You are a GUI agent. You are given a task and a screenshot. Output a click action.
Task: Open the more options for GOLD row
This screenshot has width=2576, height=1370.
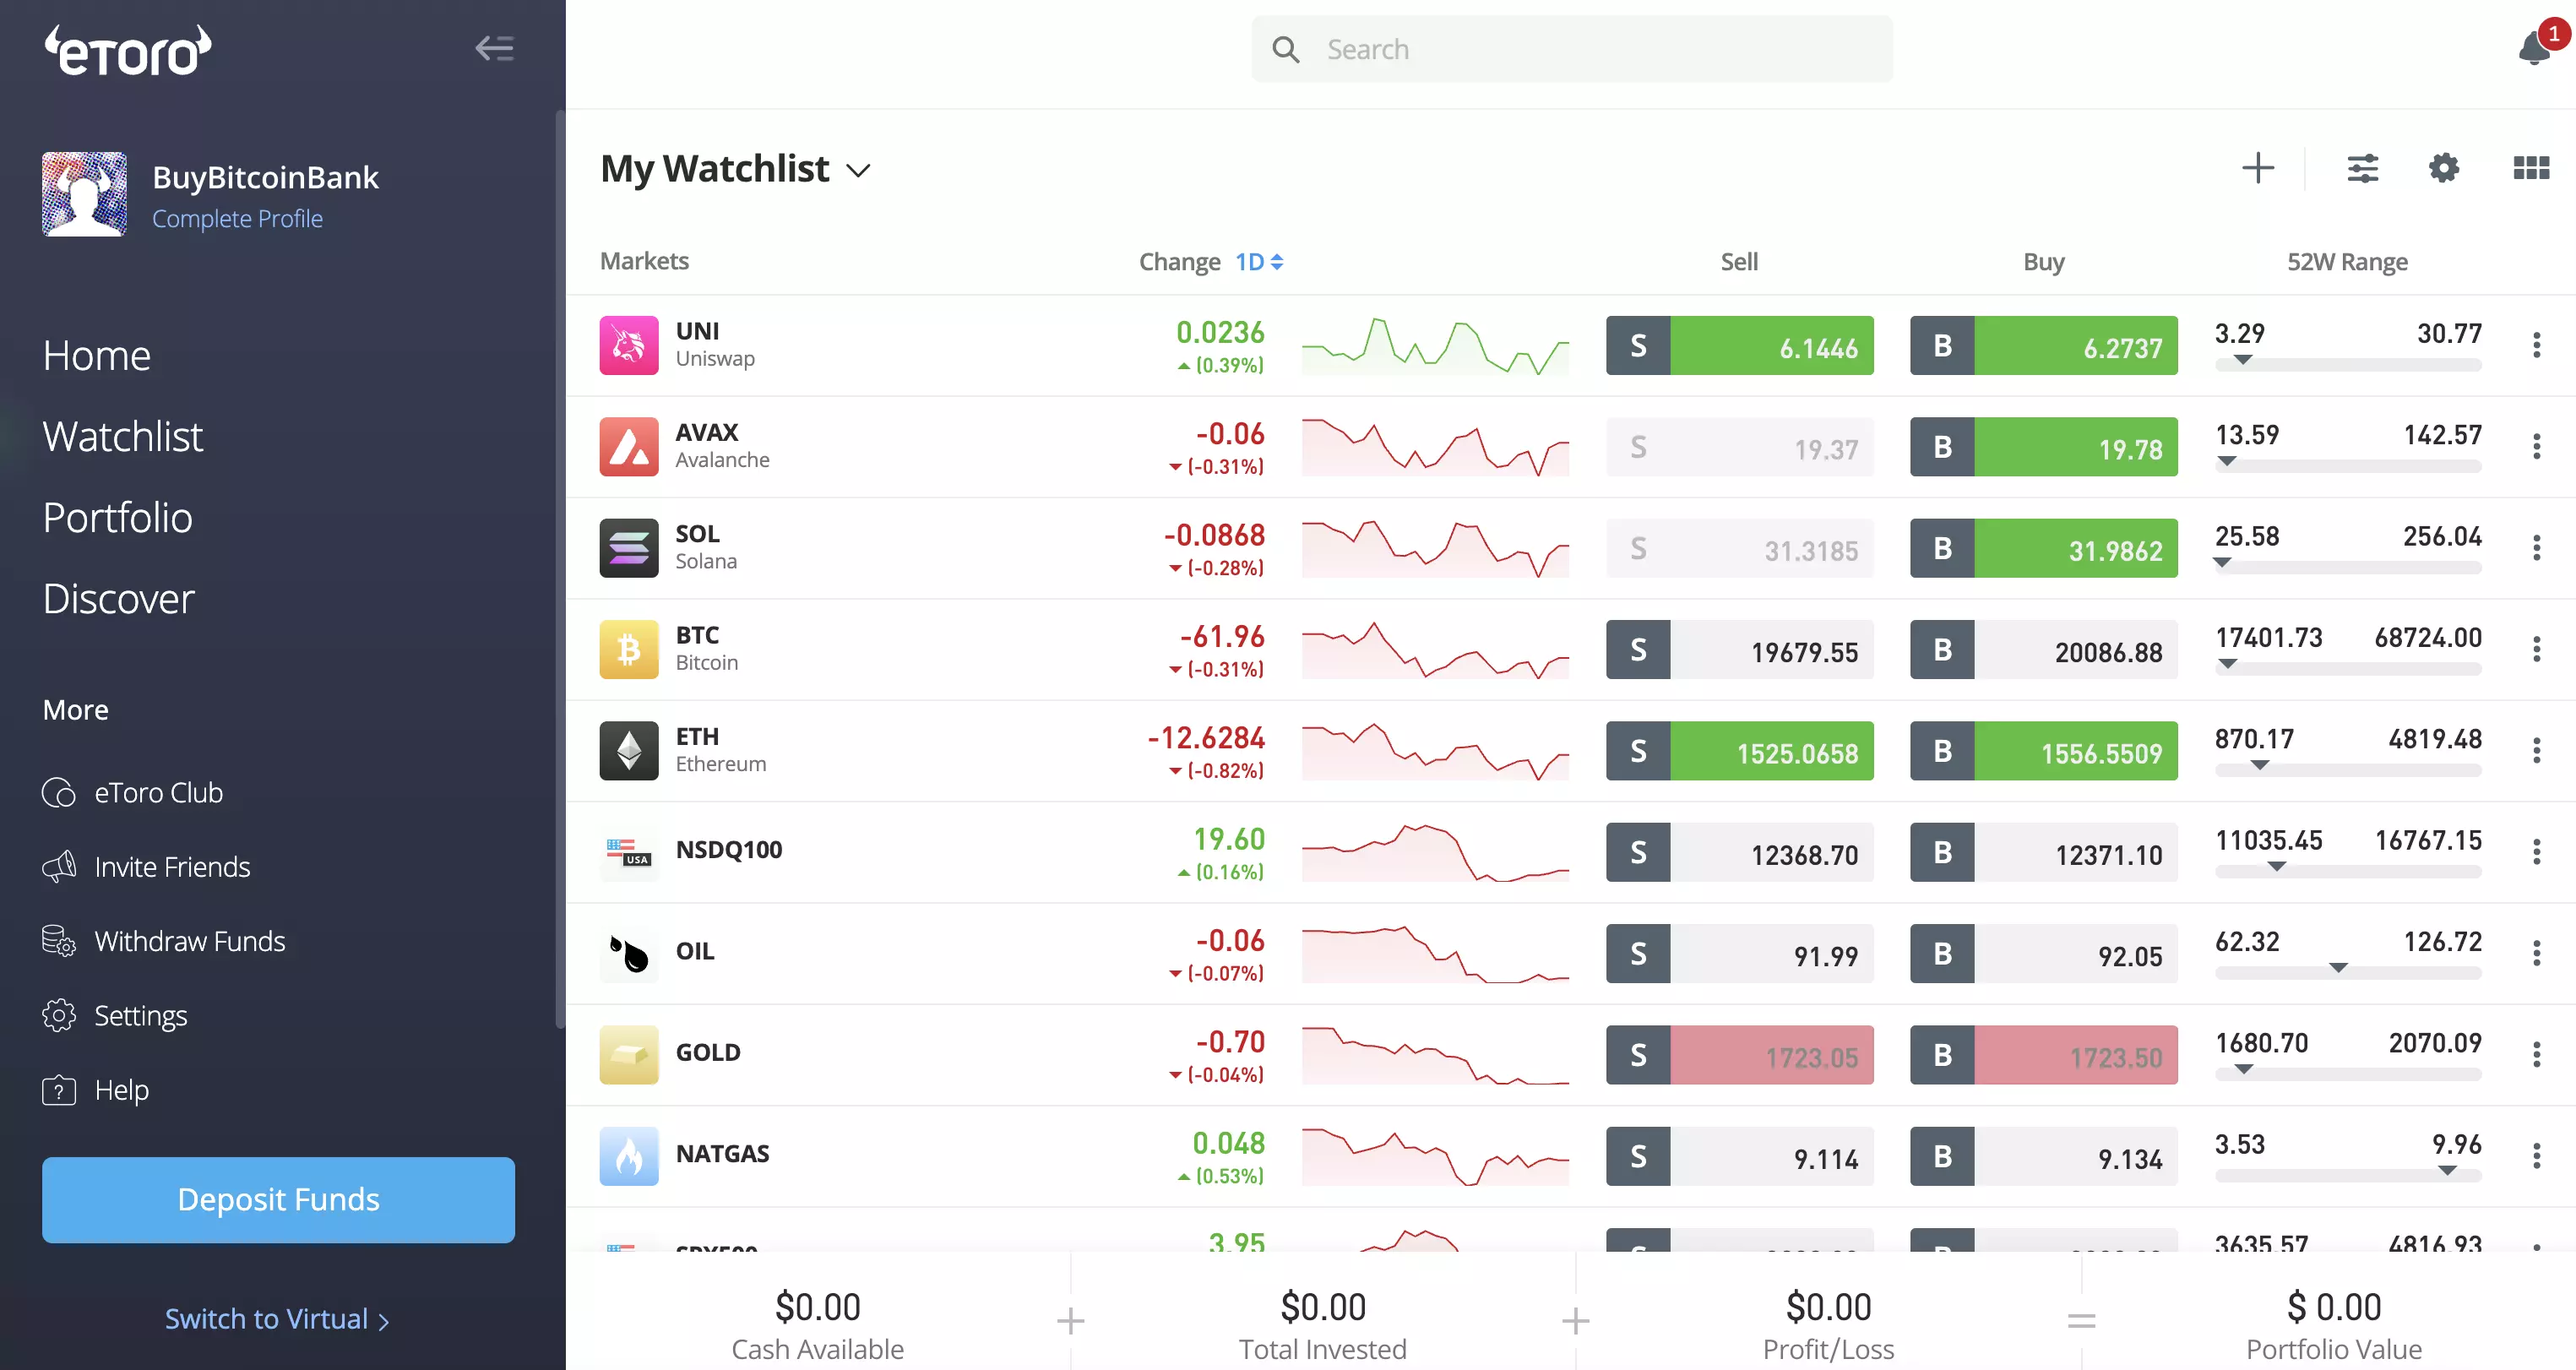(x=2537, y=1054)
